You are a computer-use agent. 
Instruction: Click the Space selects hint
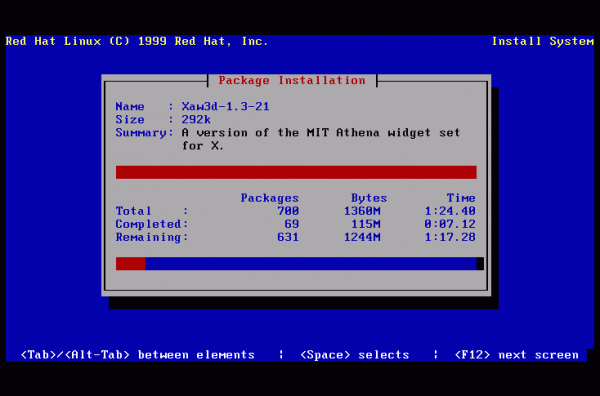coord(354,355)
